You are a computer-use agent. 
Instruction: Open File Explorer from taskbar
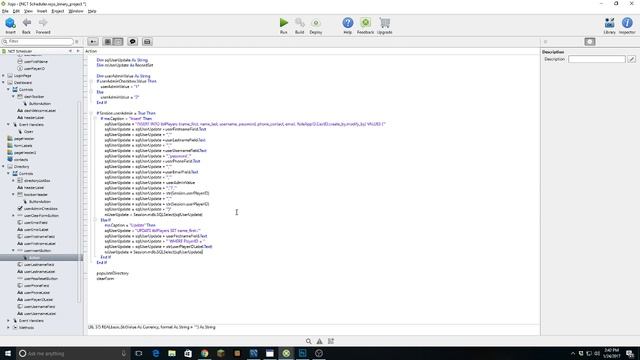coord(172,353)
